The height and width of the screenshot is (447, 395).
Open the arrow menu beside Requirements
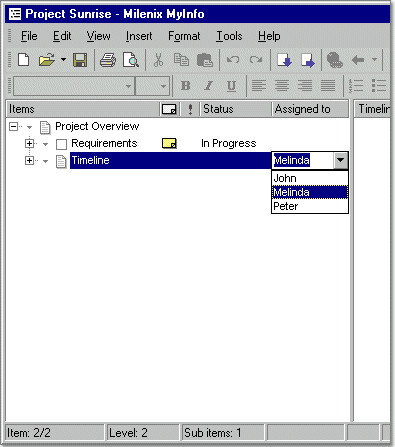pos(46,144)
